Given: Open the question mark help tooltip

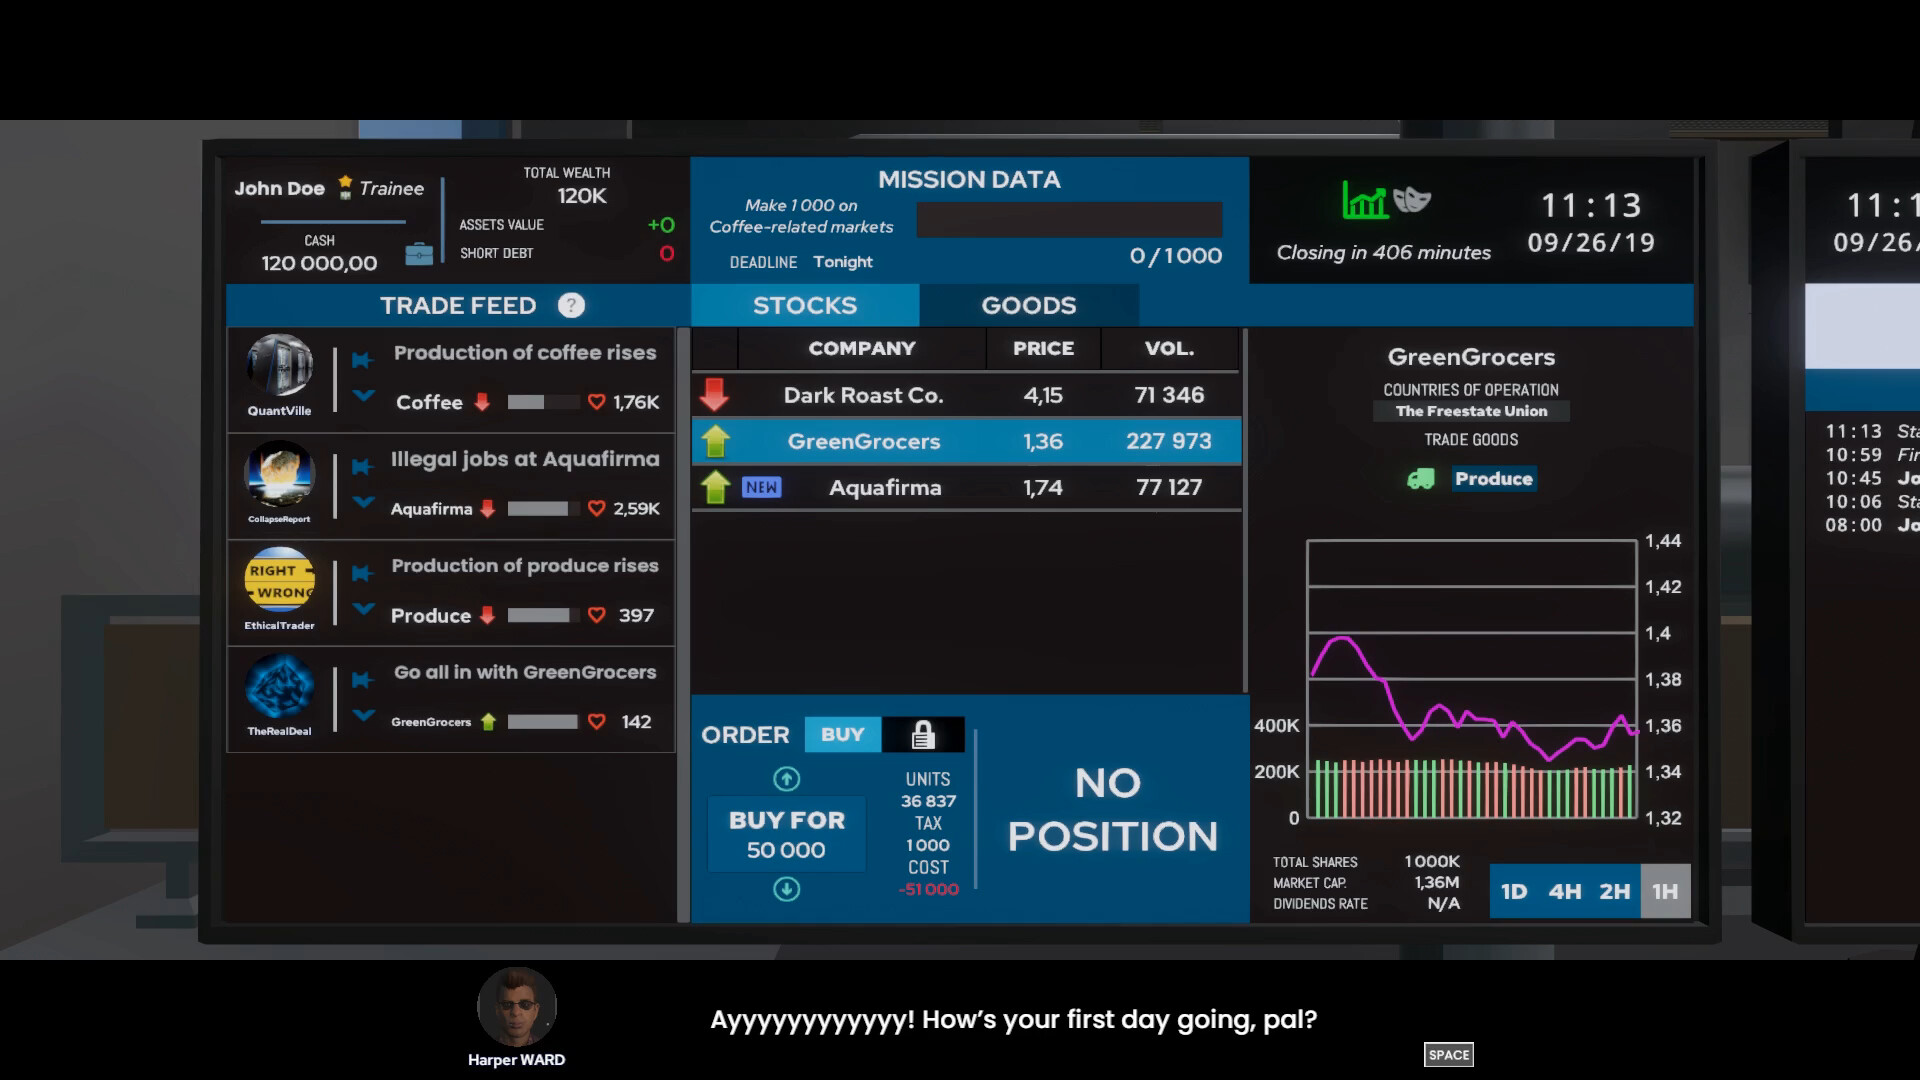Looking at the screenshot, I should coord(570,305).
